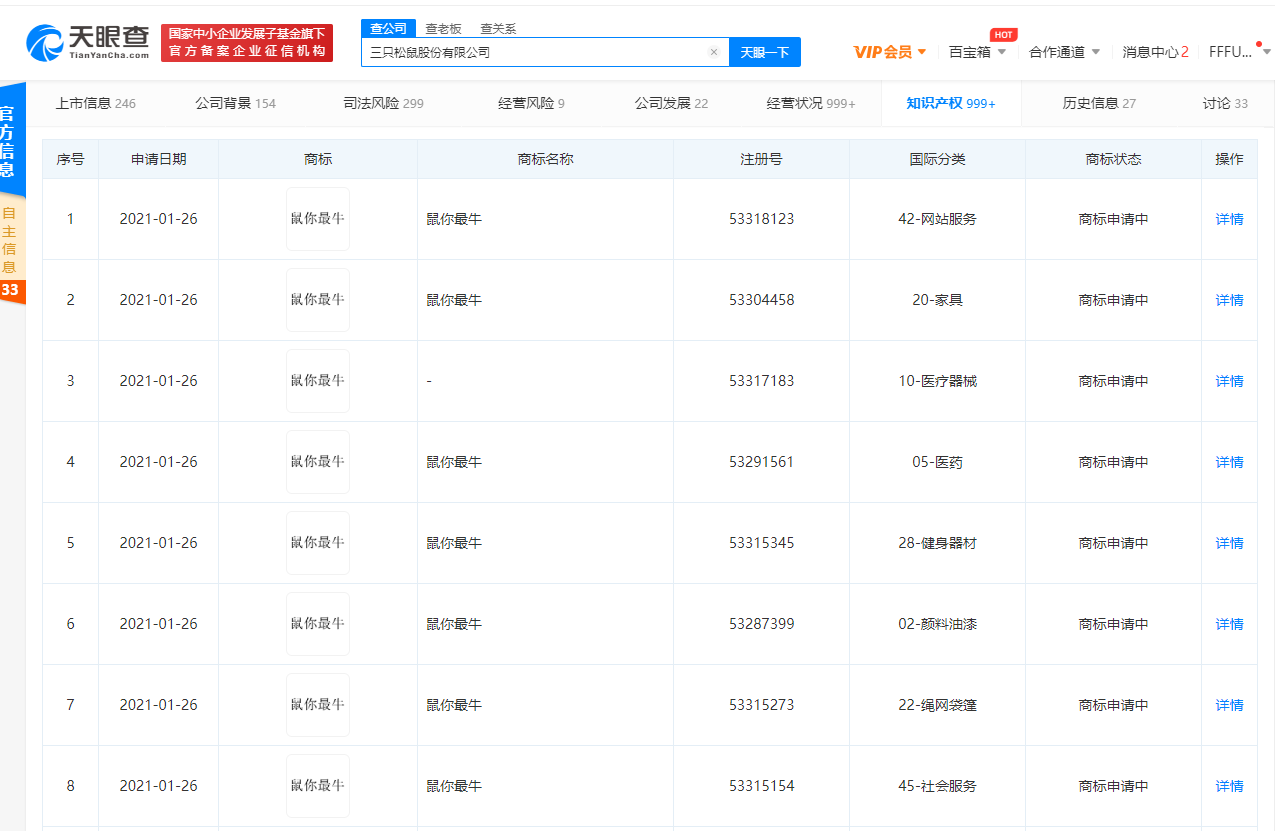Expand the 百宝箱 dropdown menu
The height and width of the screenshot is (831, 1275).
(977, 52)
